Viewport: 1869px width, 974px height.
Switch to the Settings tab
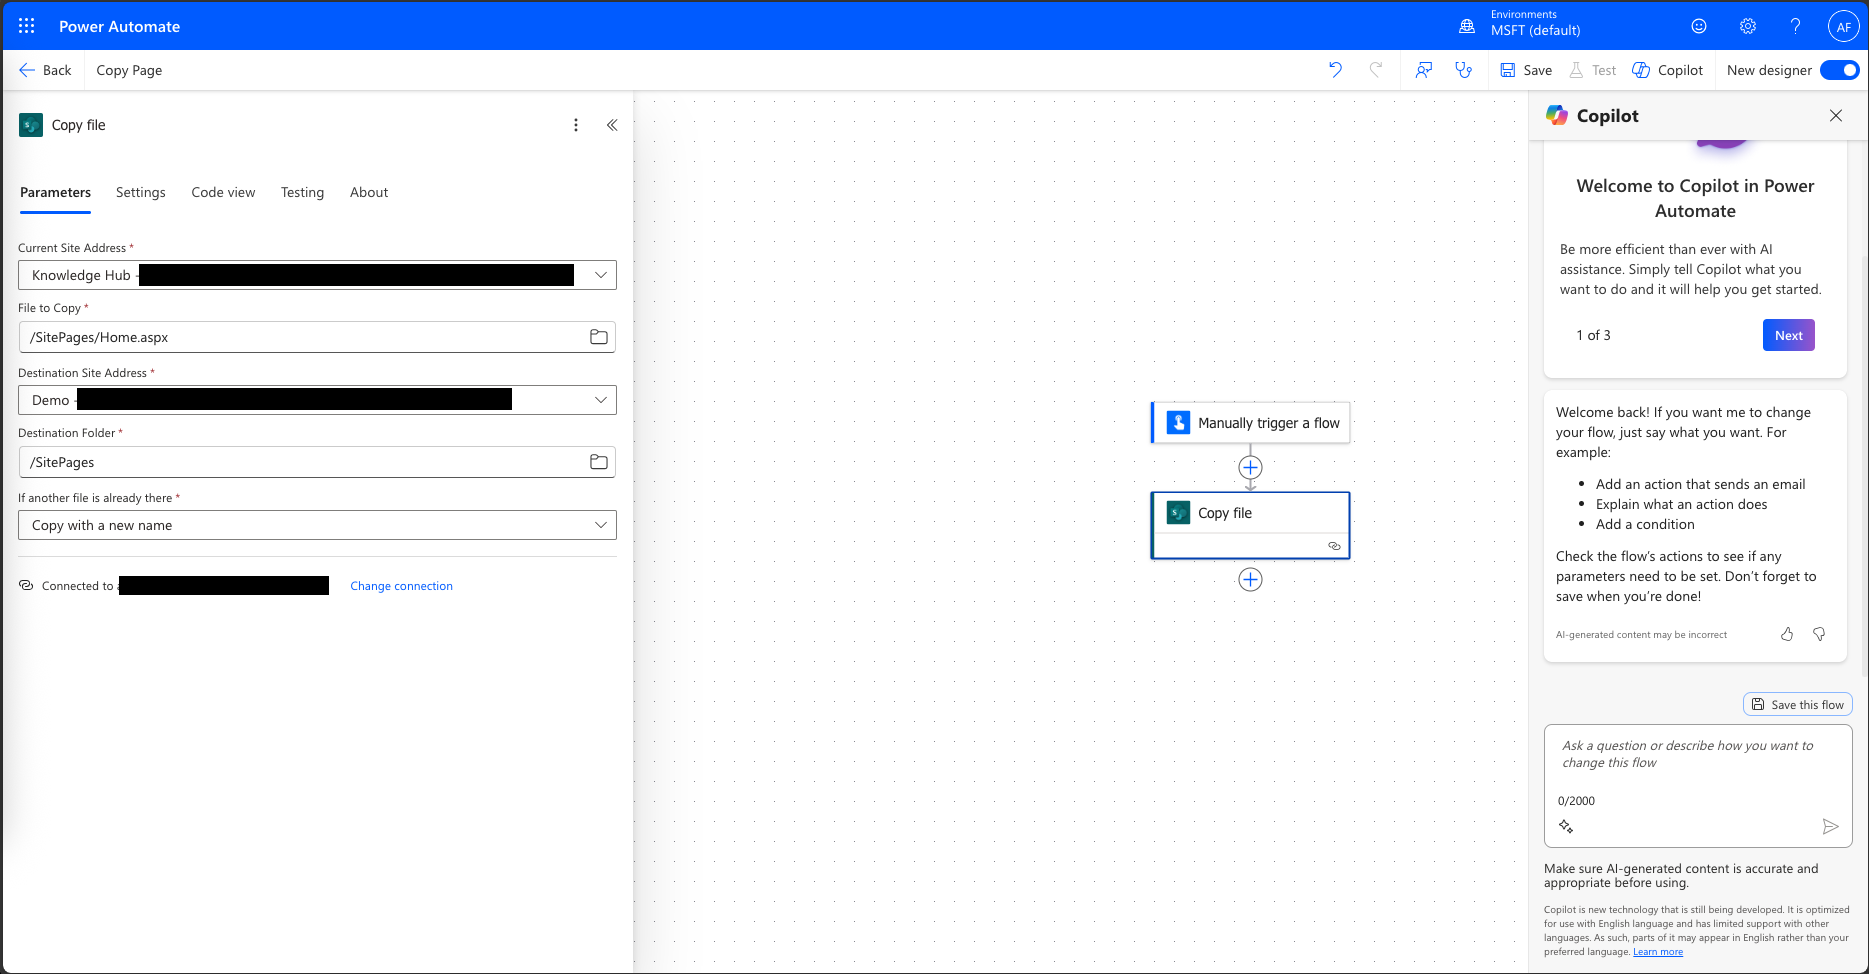point(140,192)
